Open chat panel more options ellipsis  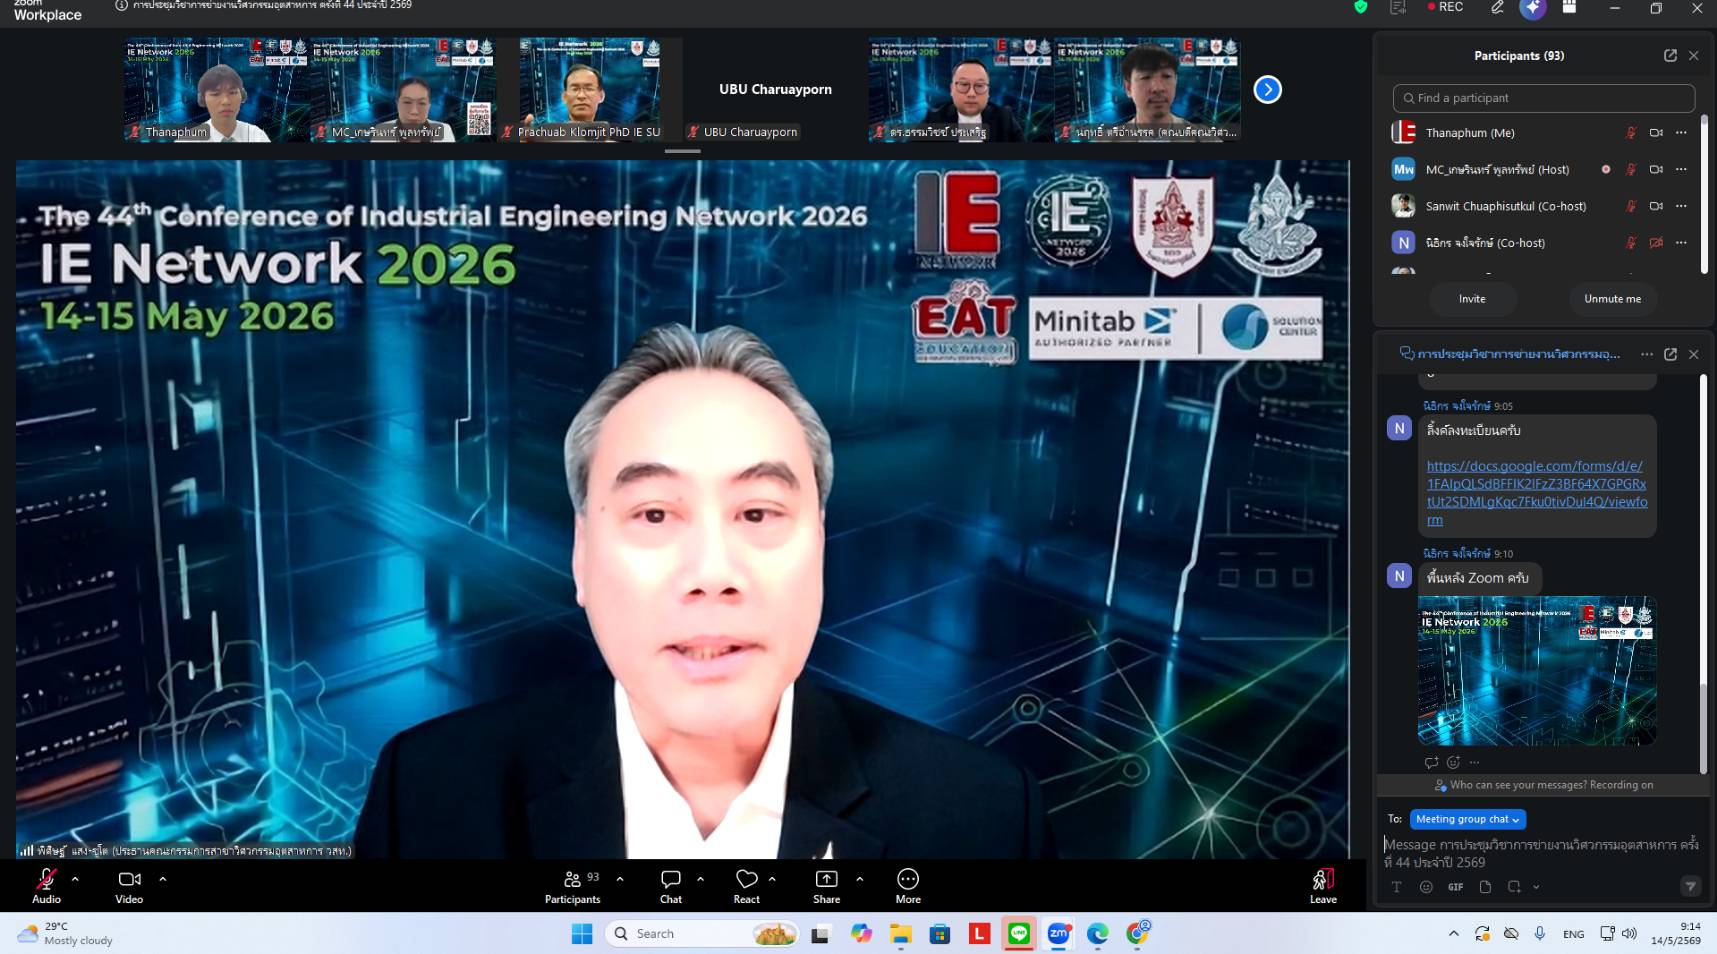tap(1647, 354)
